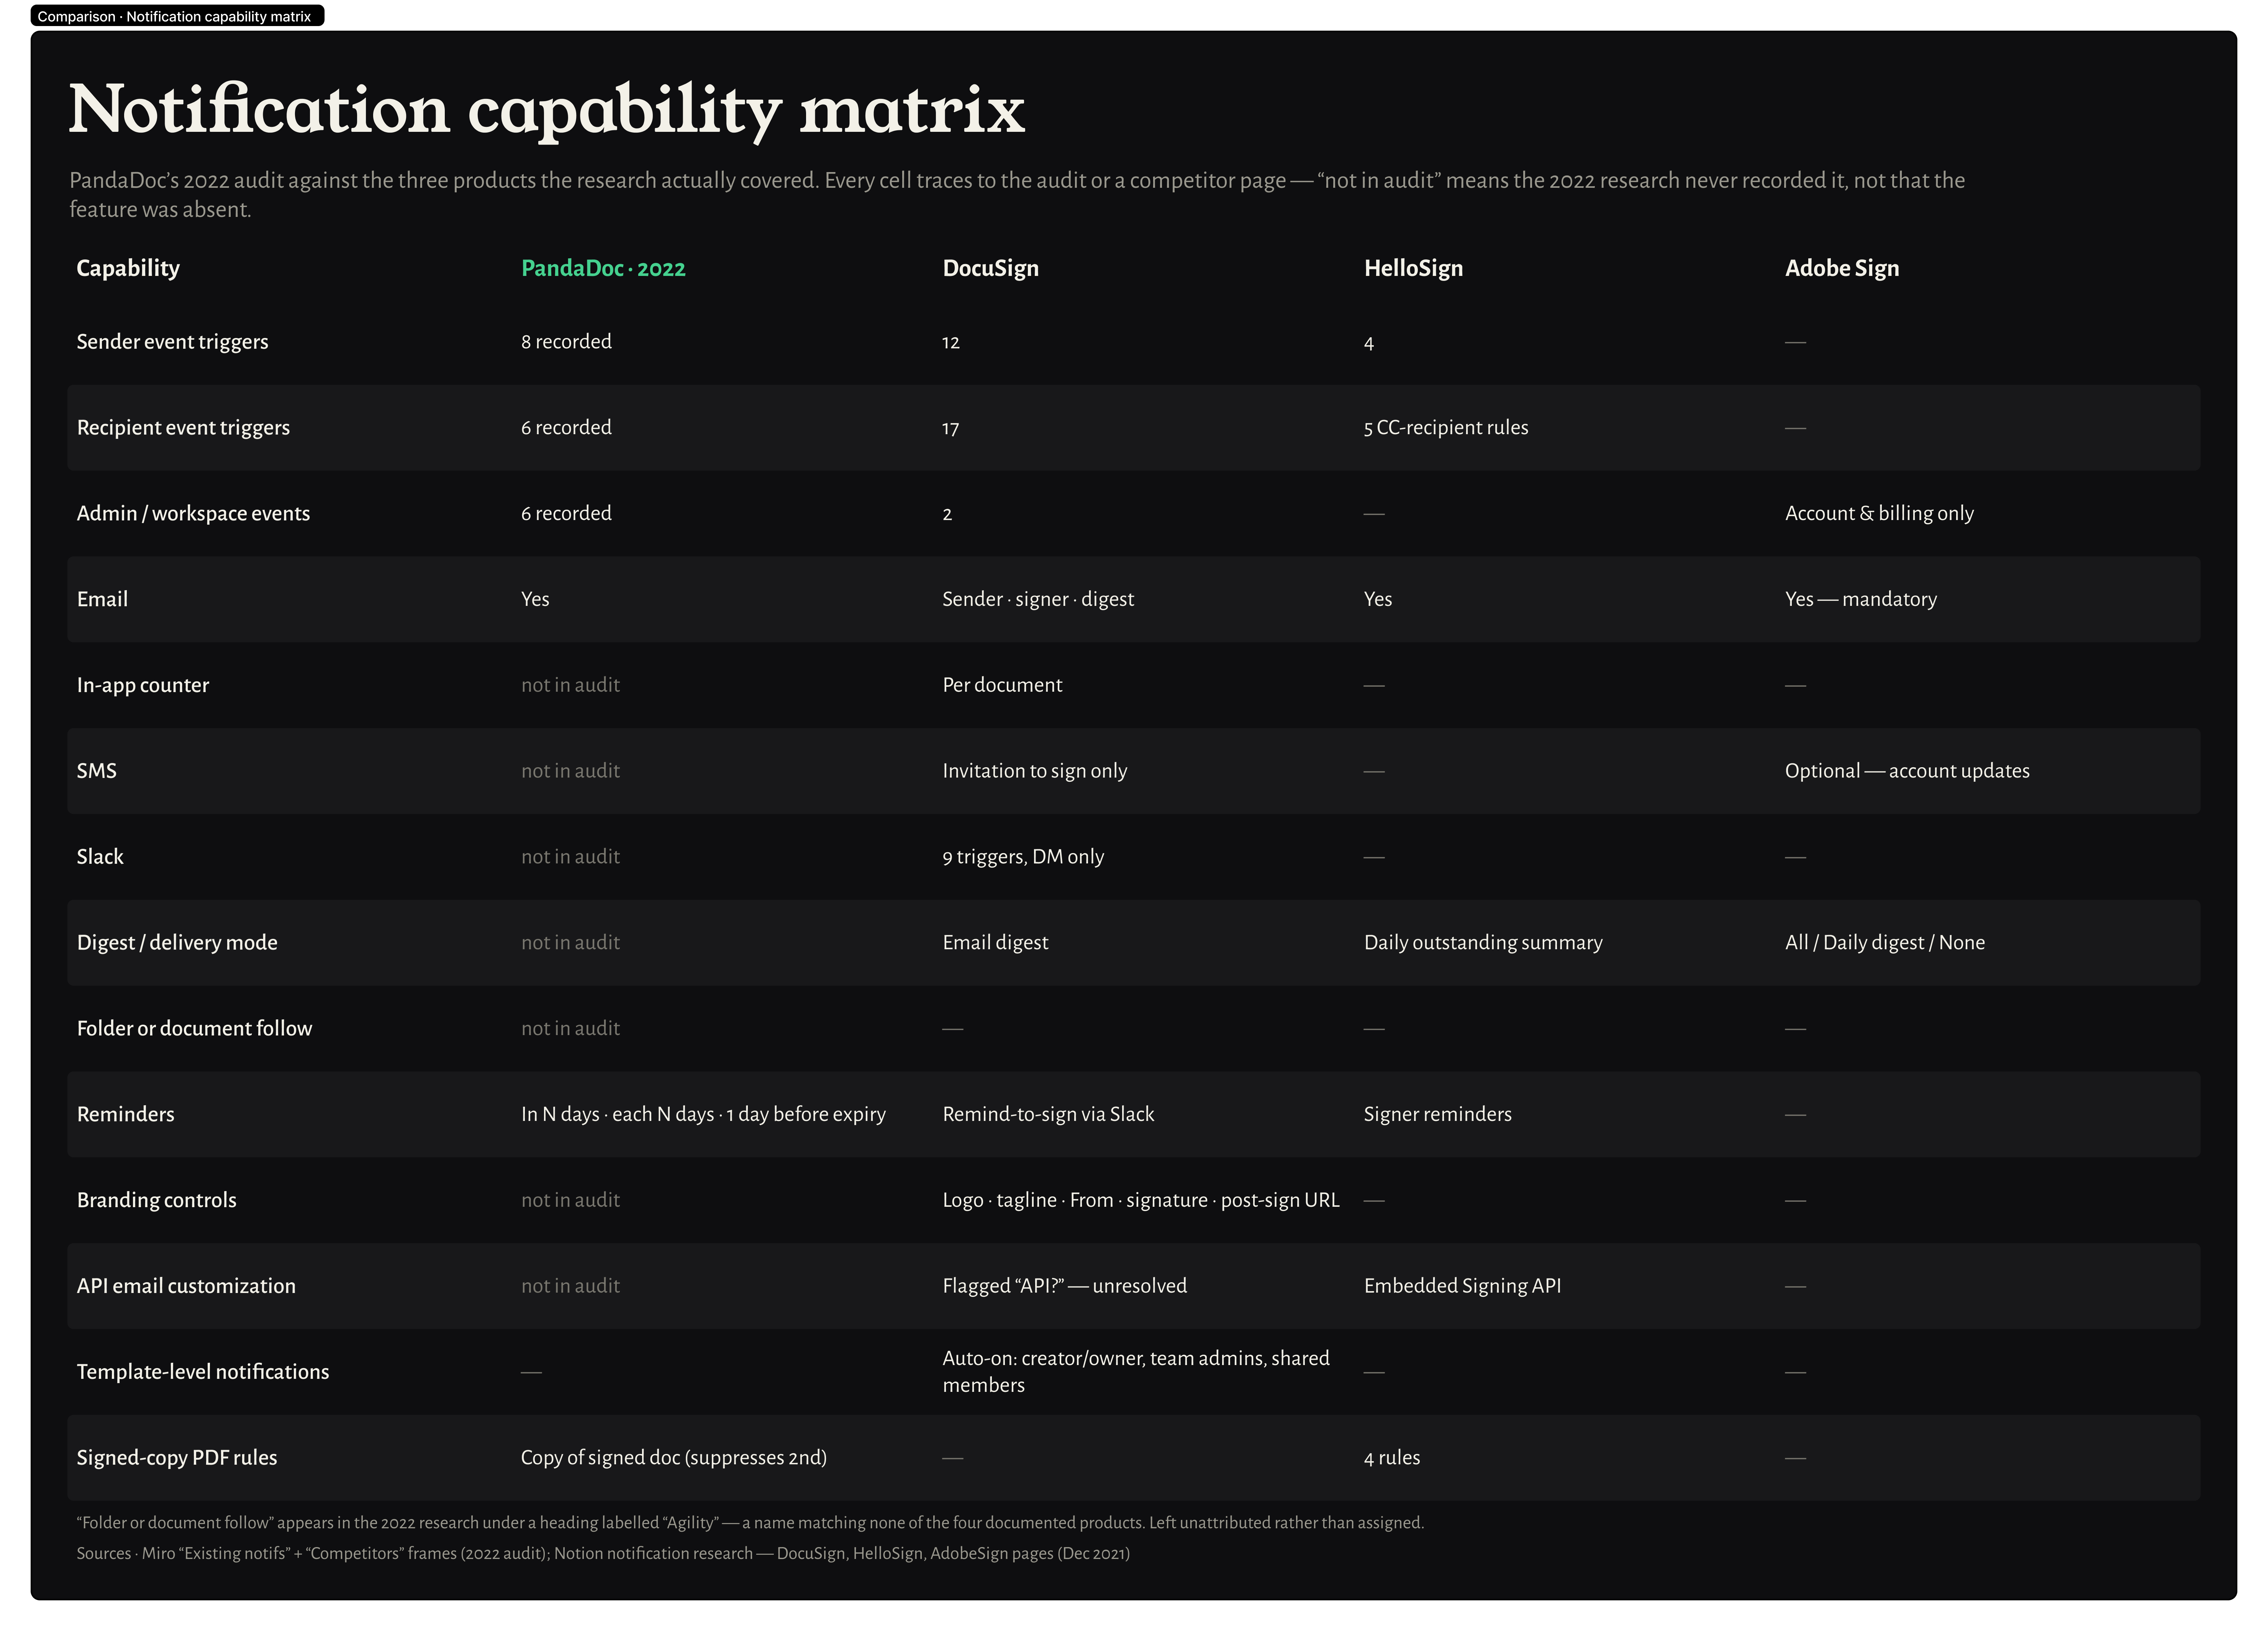Screen dimensions: 2268x1631
Task: Click HelloSign's '4' sender triggers cell
Action: coord(1369,343)
